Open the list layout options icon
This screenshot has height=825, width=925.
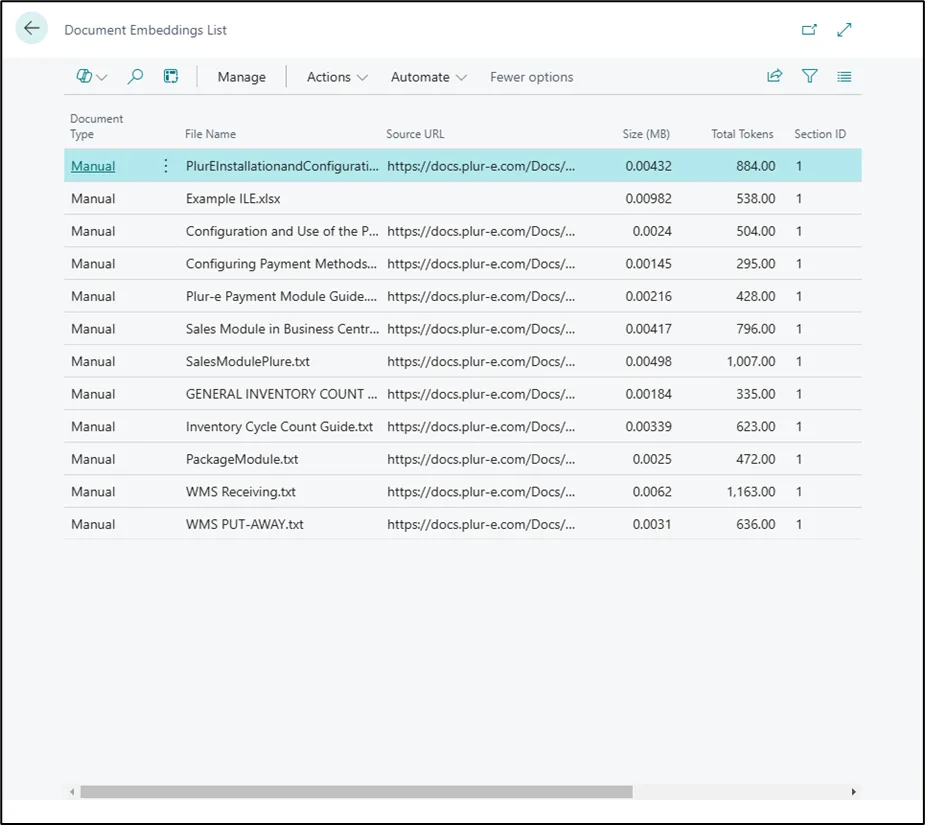(844, 77)
